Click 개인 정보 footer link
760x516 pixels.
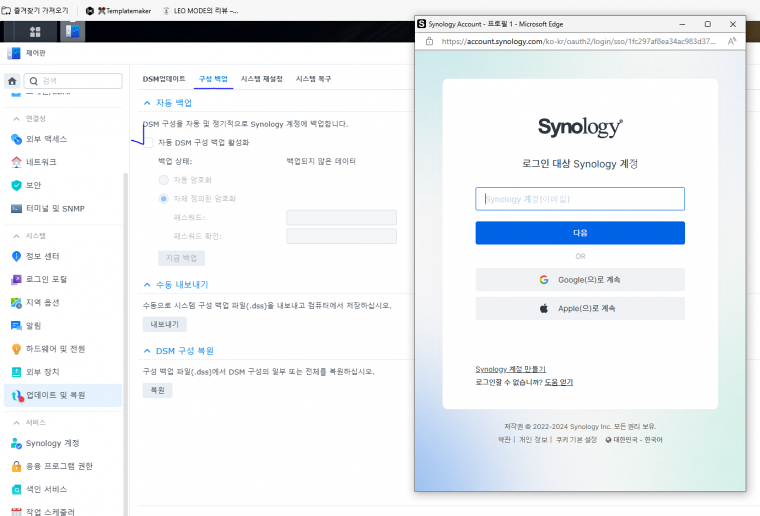533,440
